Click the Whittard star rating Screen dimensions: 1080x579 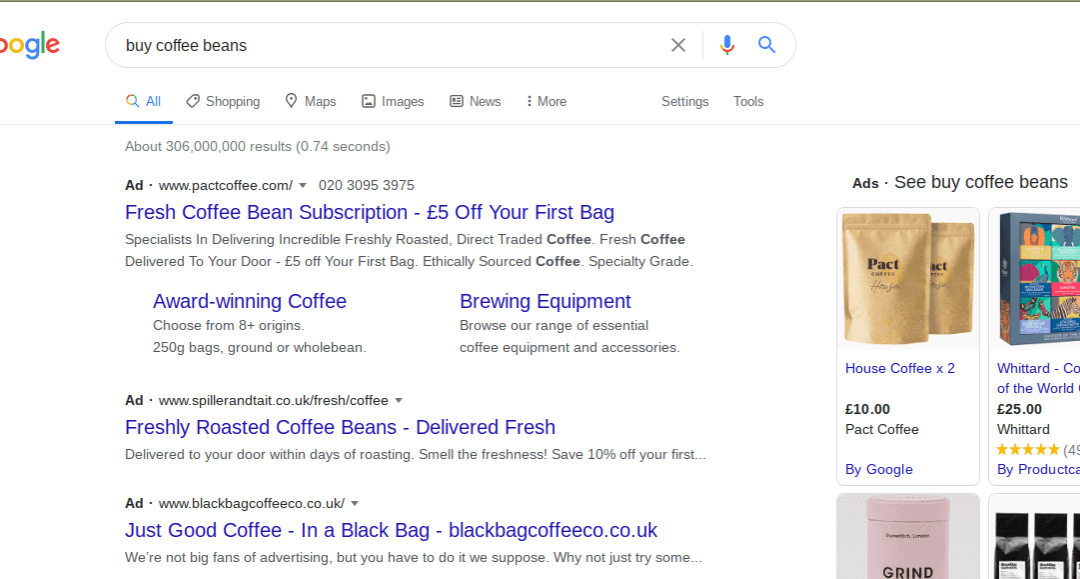1028,450
